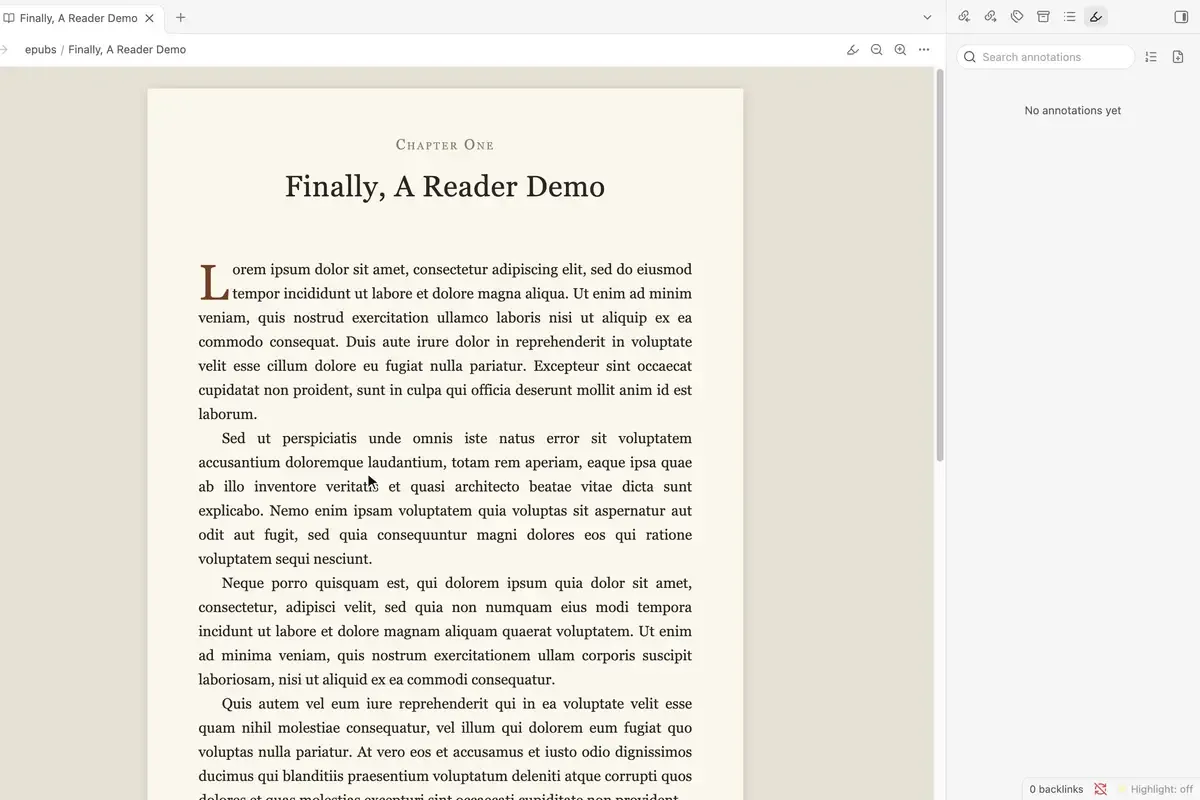Toggle highlighter mode in reader toolbar
Screen dimensions: 1200x800
(x=853, y=50)
